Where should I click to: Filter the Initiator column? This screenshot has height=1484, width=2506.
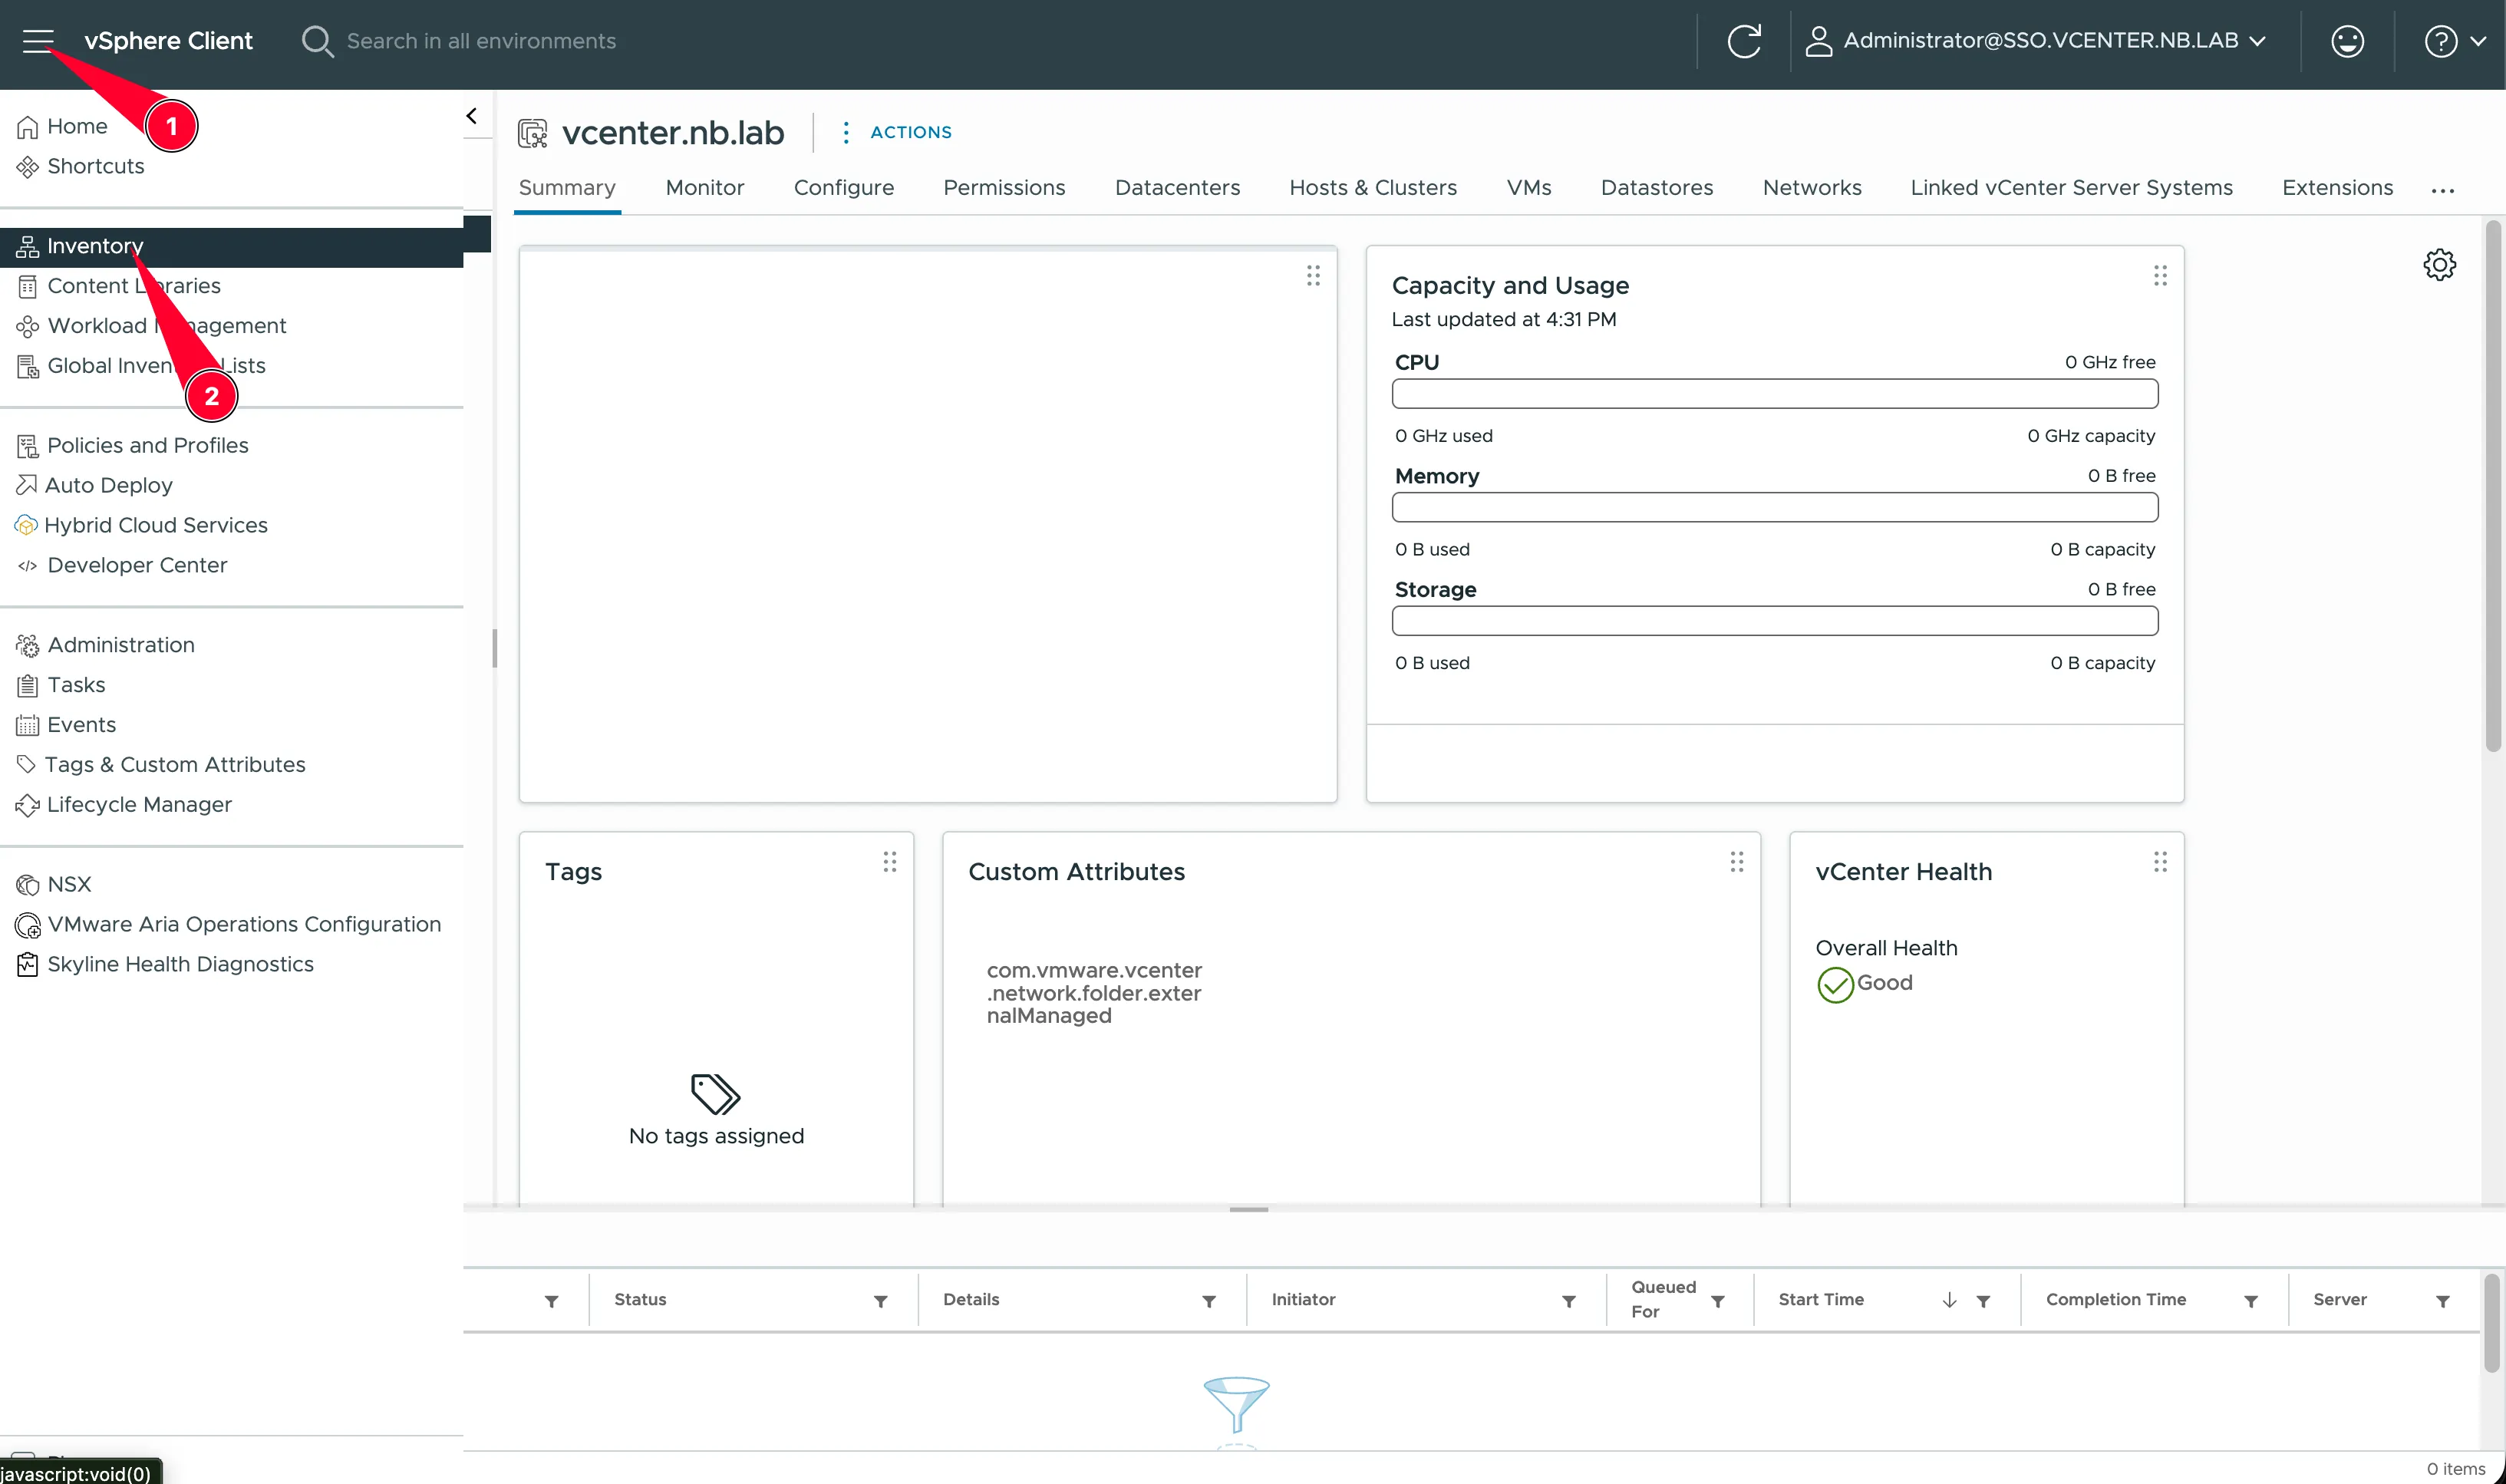click(1568, 1301)
